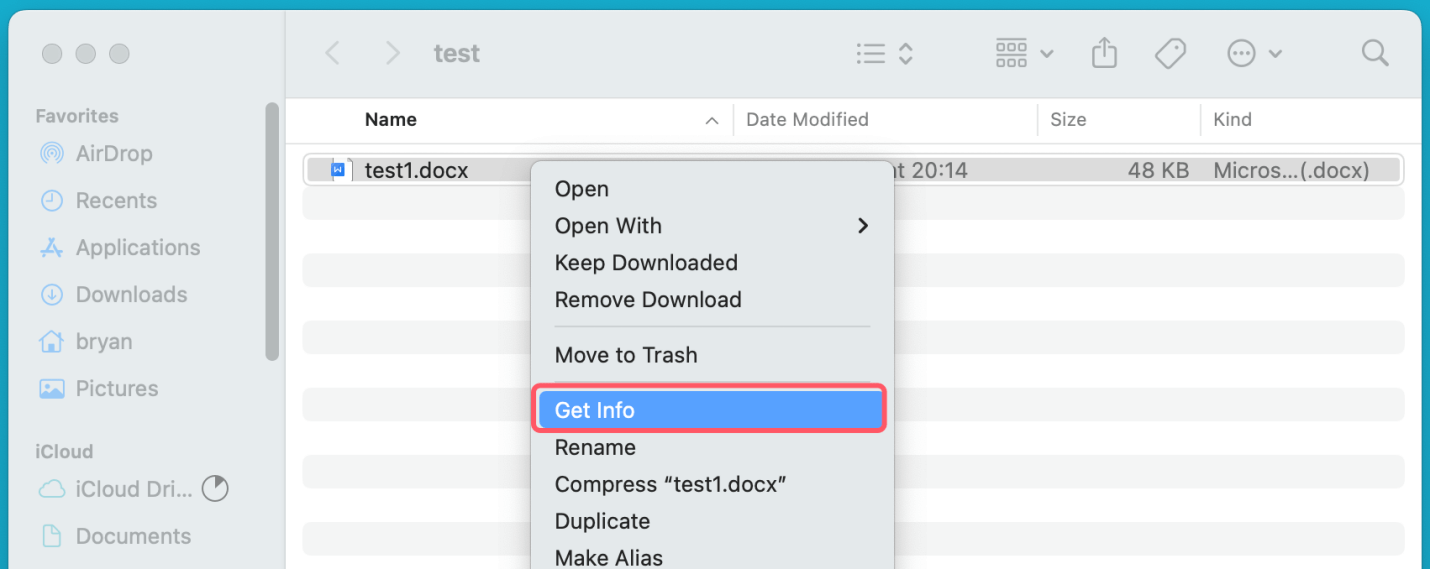The height and width of the screenshot is (569, 1430).
Task: Open the list view switcher dropdown
Action: coord(885,53)
